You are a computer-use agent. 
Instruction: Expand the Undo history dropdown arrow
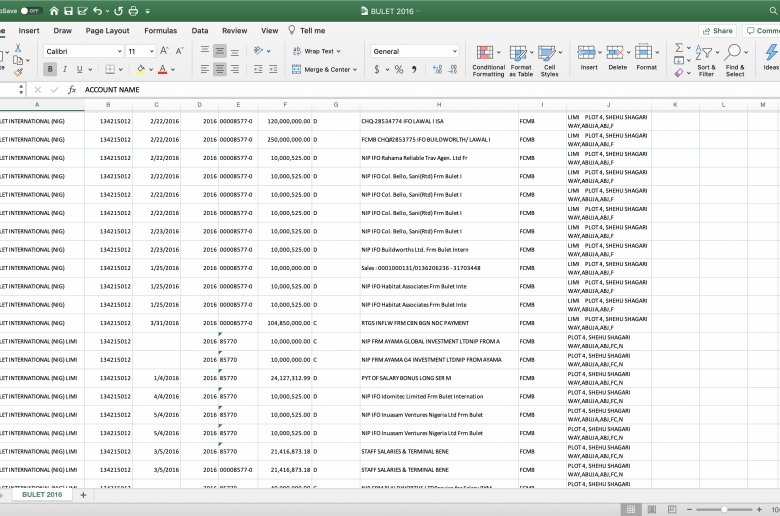pos(107,11)
